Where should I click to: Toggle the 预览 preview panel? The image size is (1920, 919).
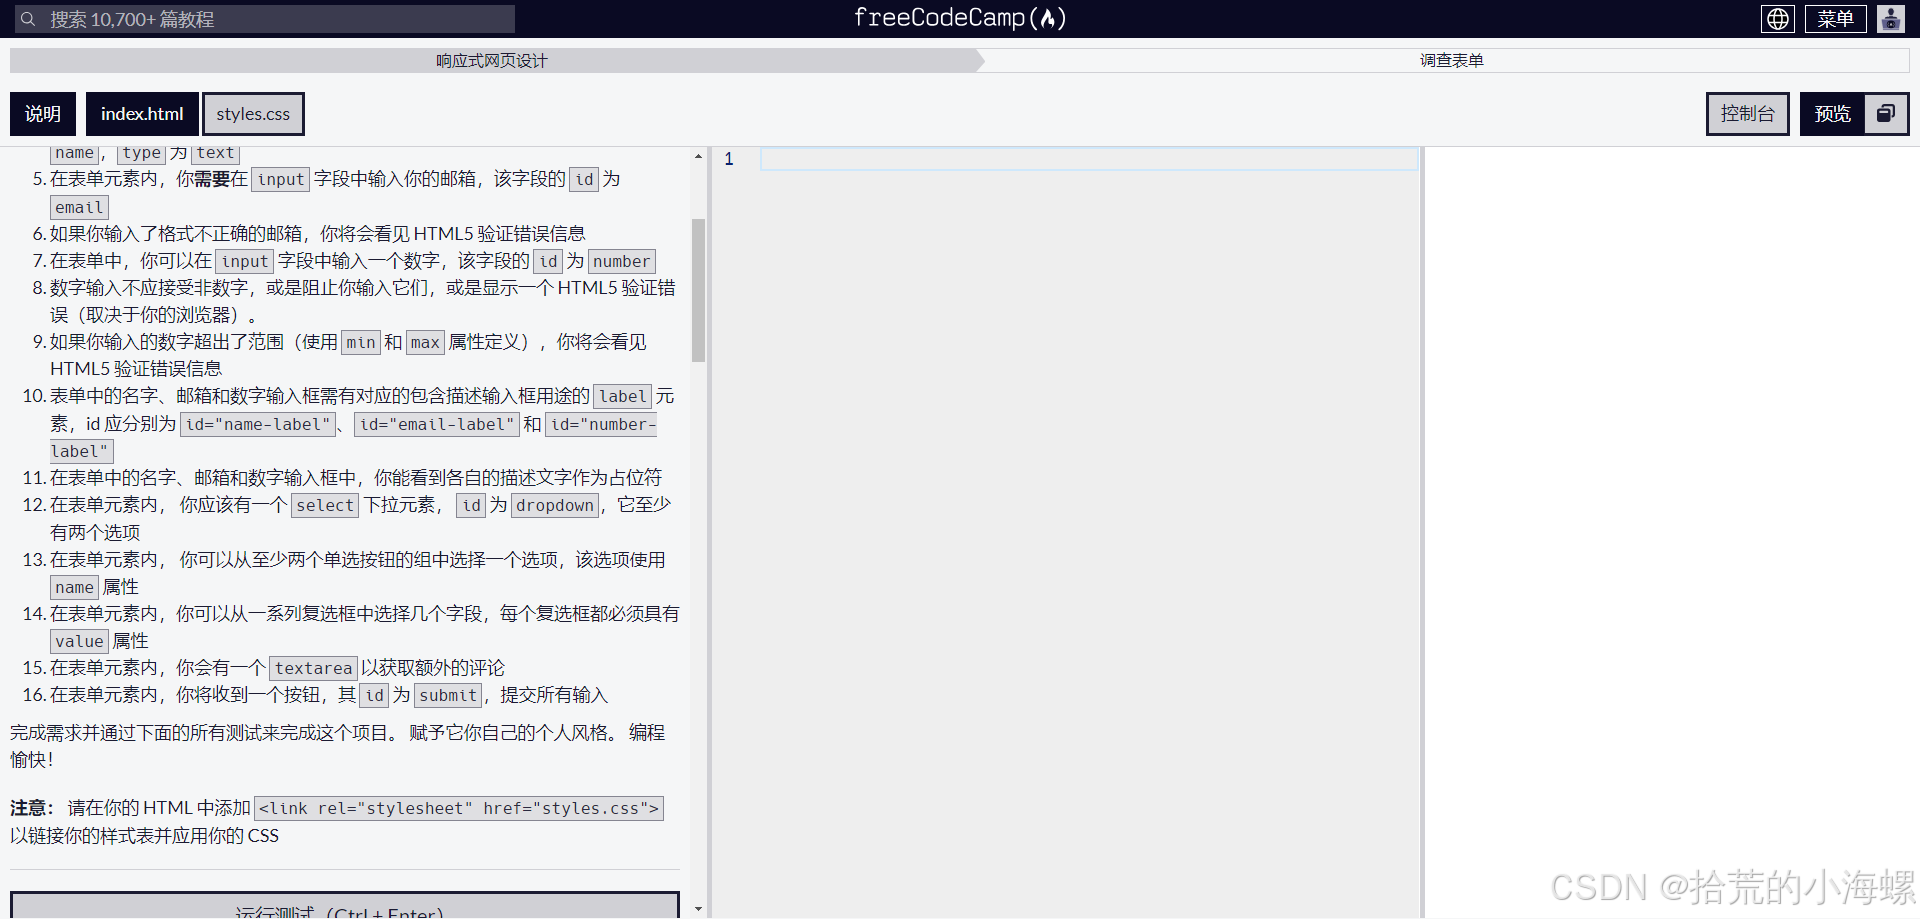pyautogui.click(x=1832, y=114)
